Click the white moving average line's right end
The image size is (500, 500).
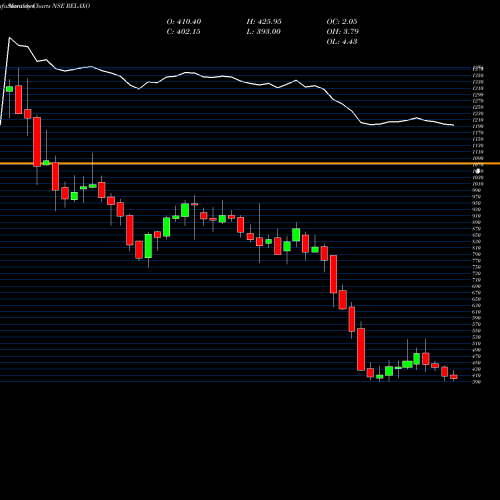coord(453,125)
